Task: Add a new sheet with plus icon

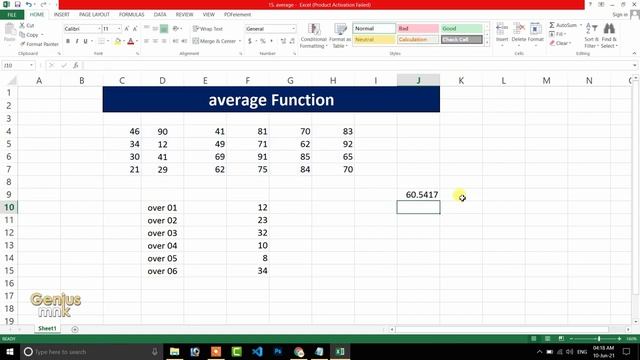Action: [x=75, y=329]
